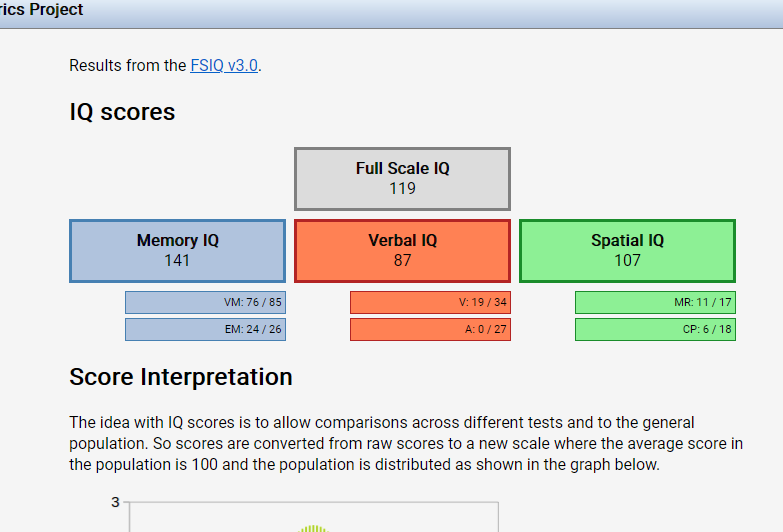
Task: Click the graph axis label 3
Action: click(115, 502)
